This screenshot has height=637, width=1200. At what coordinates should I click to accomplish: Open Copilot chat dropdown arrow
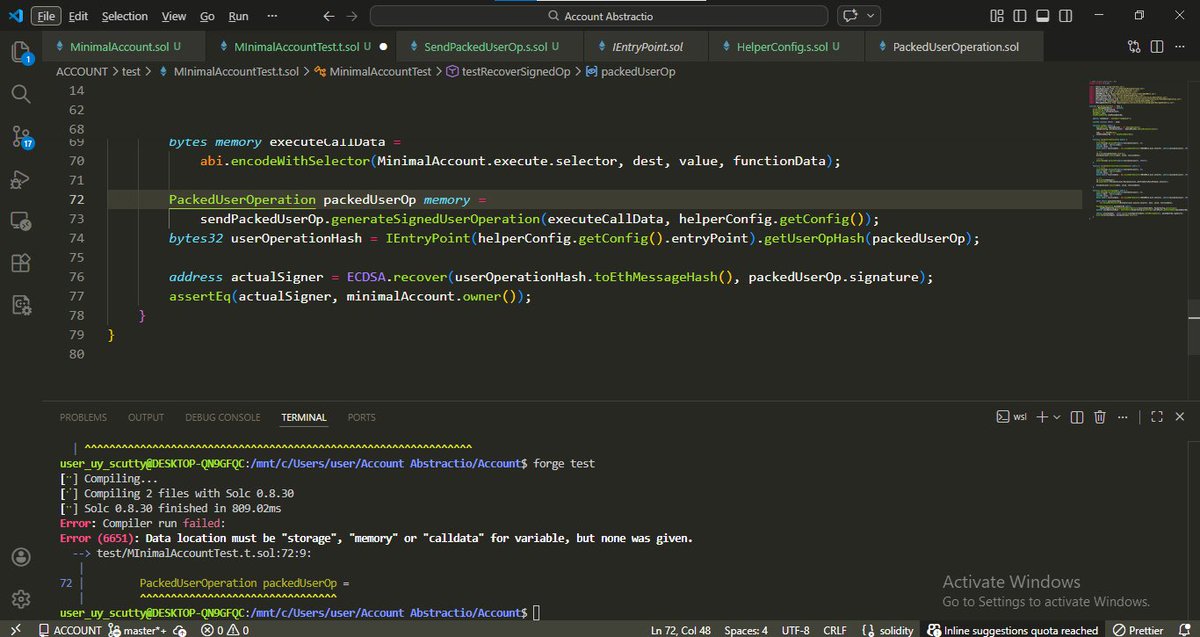[872, 16]
